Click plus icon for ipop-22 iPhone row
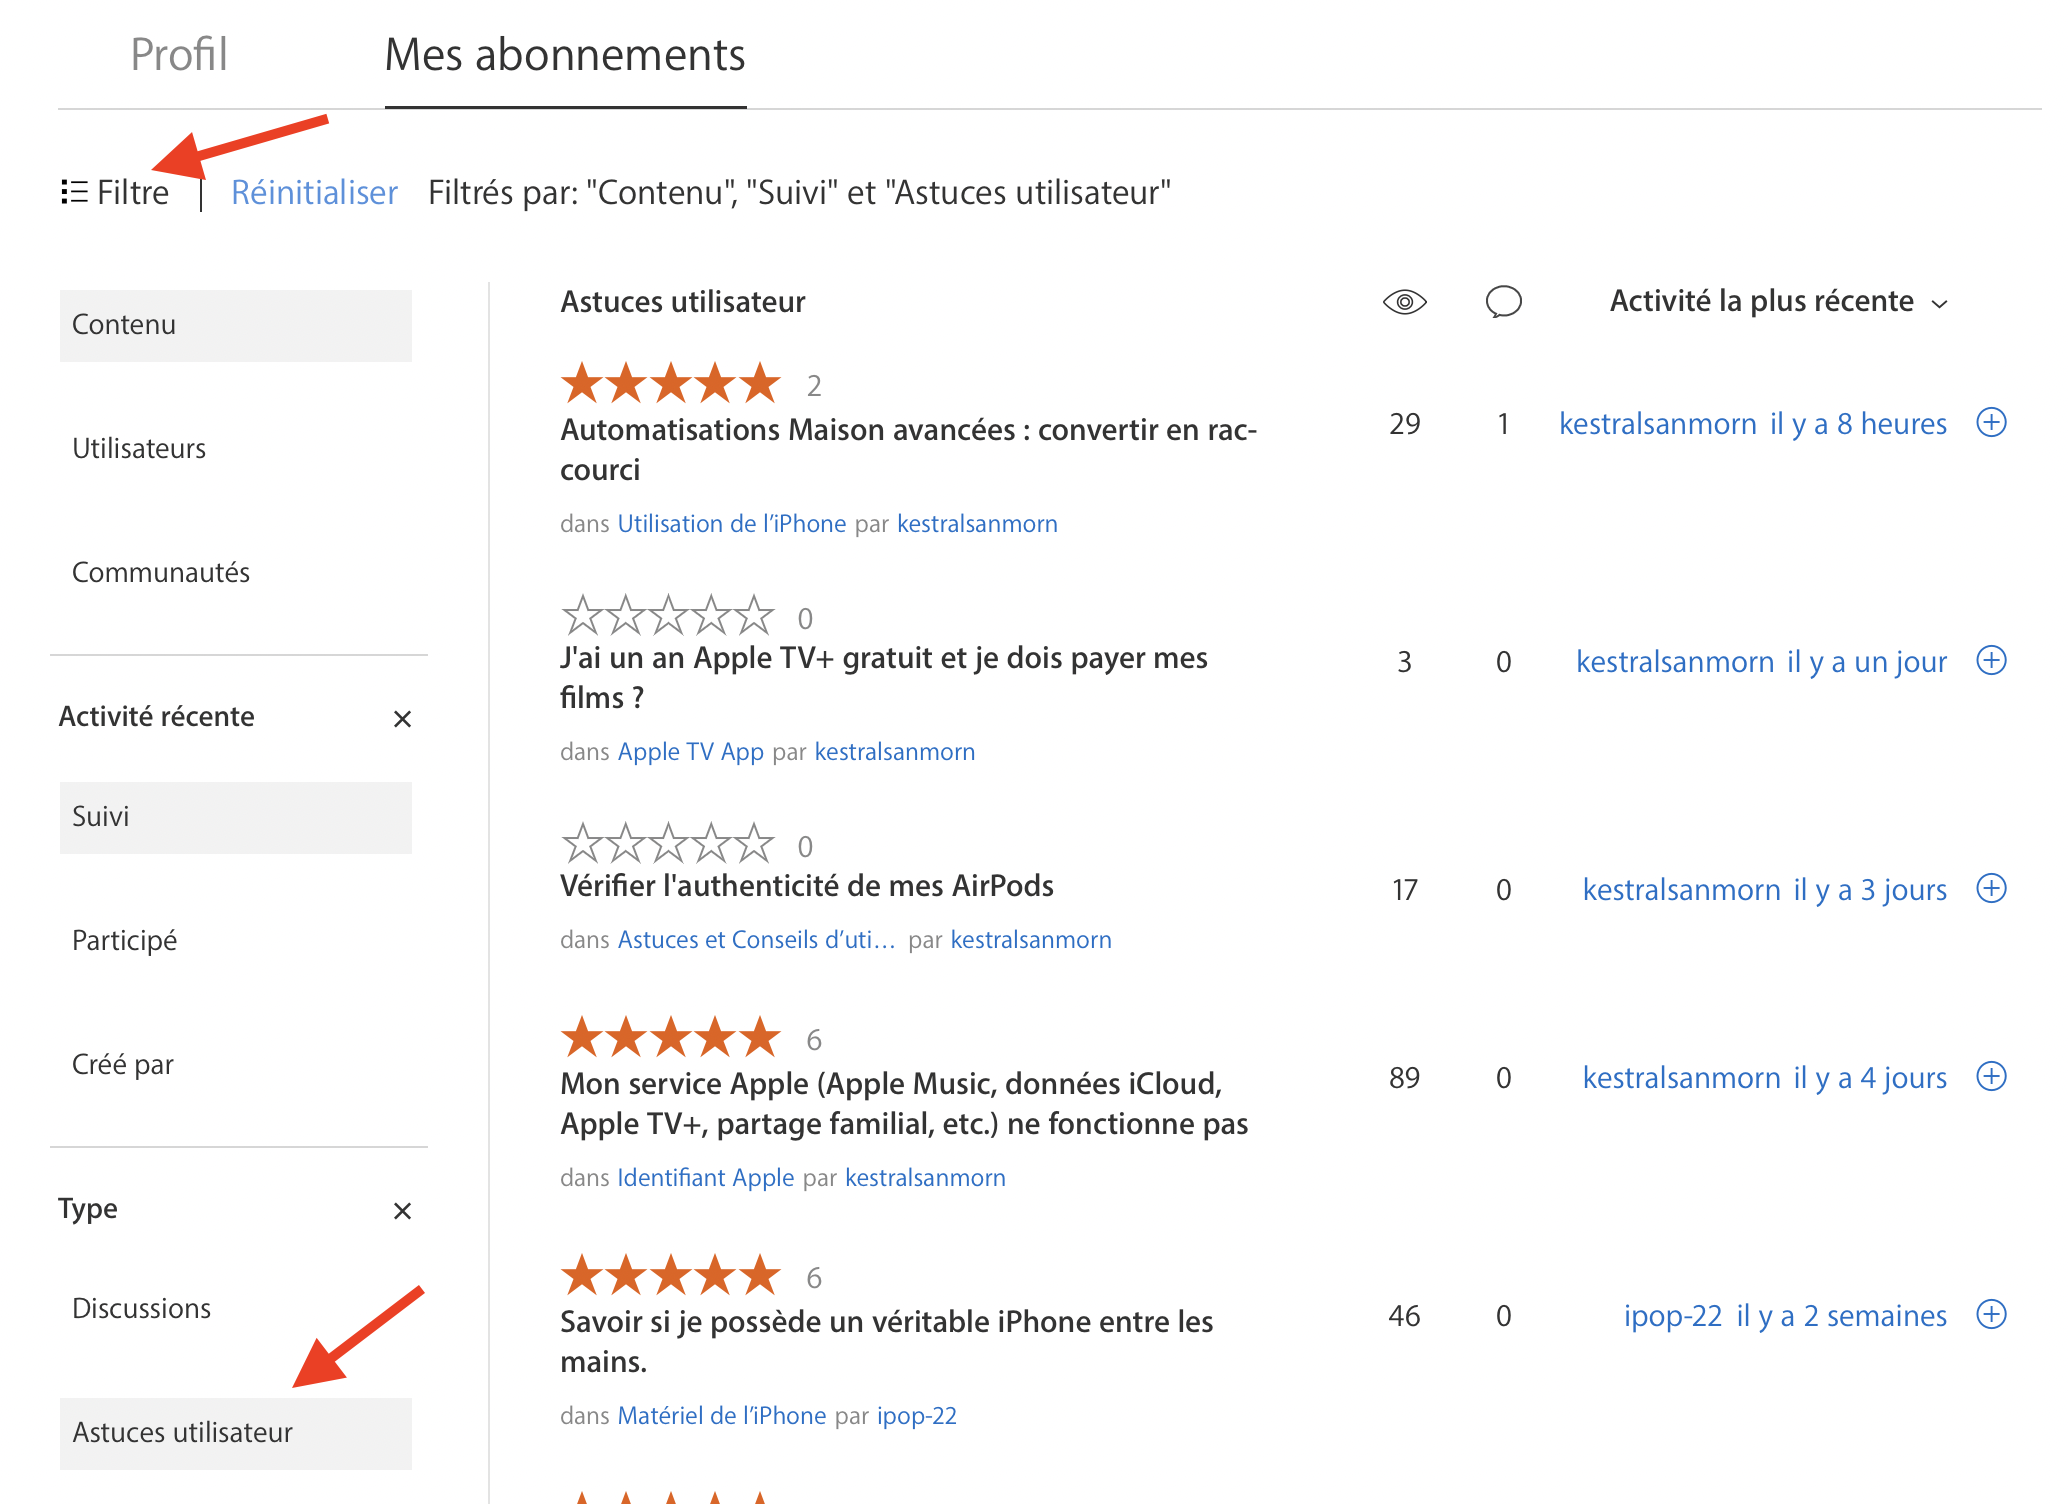2068x1504 pixels. [x=1991, y=1315]
